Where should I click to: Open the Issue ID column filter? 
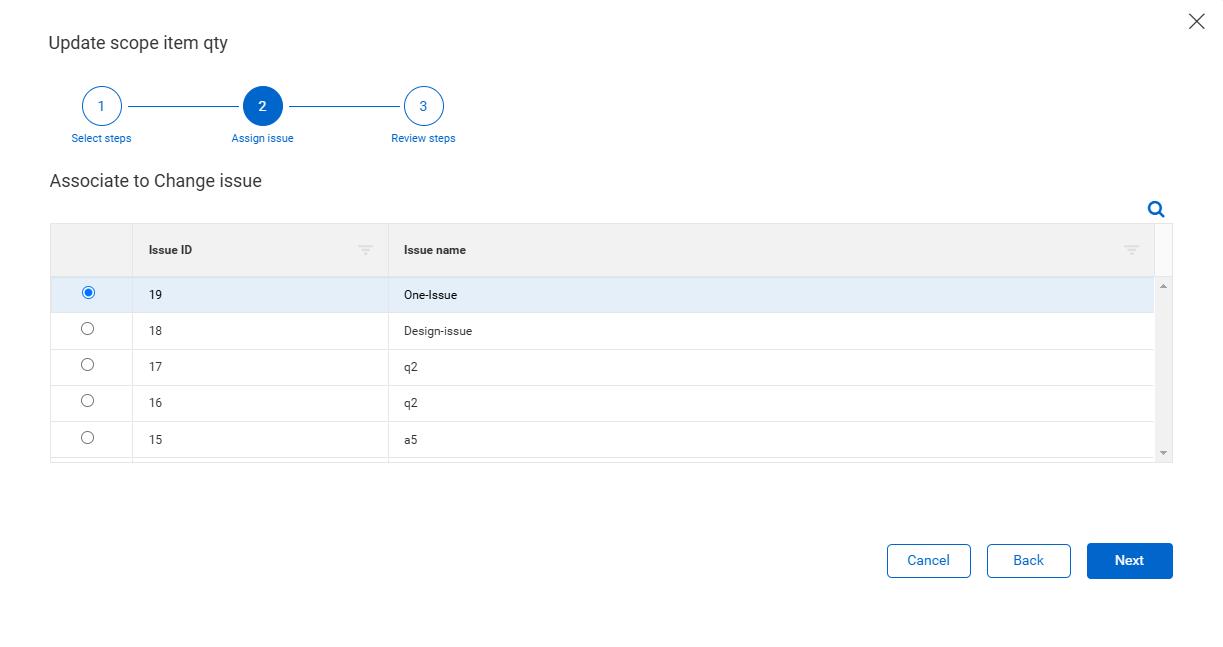tap(365, 250)
